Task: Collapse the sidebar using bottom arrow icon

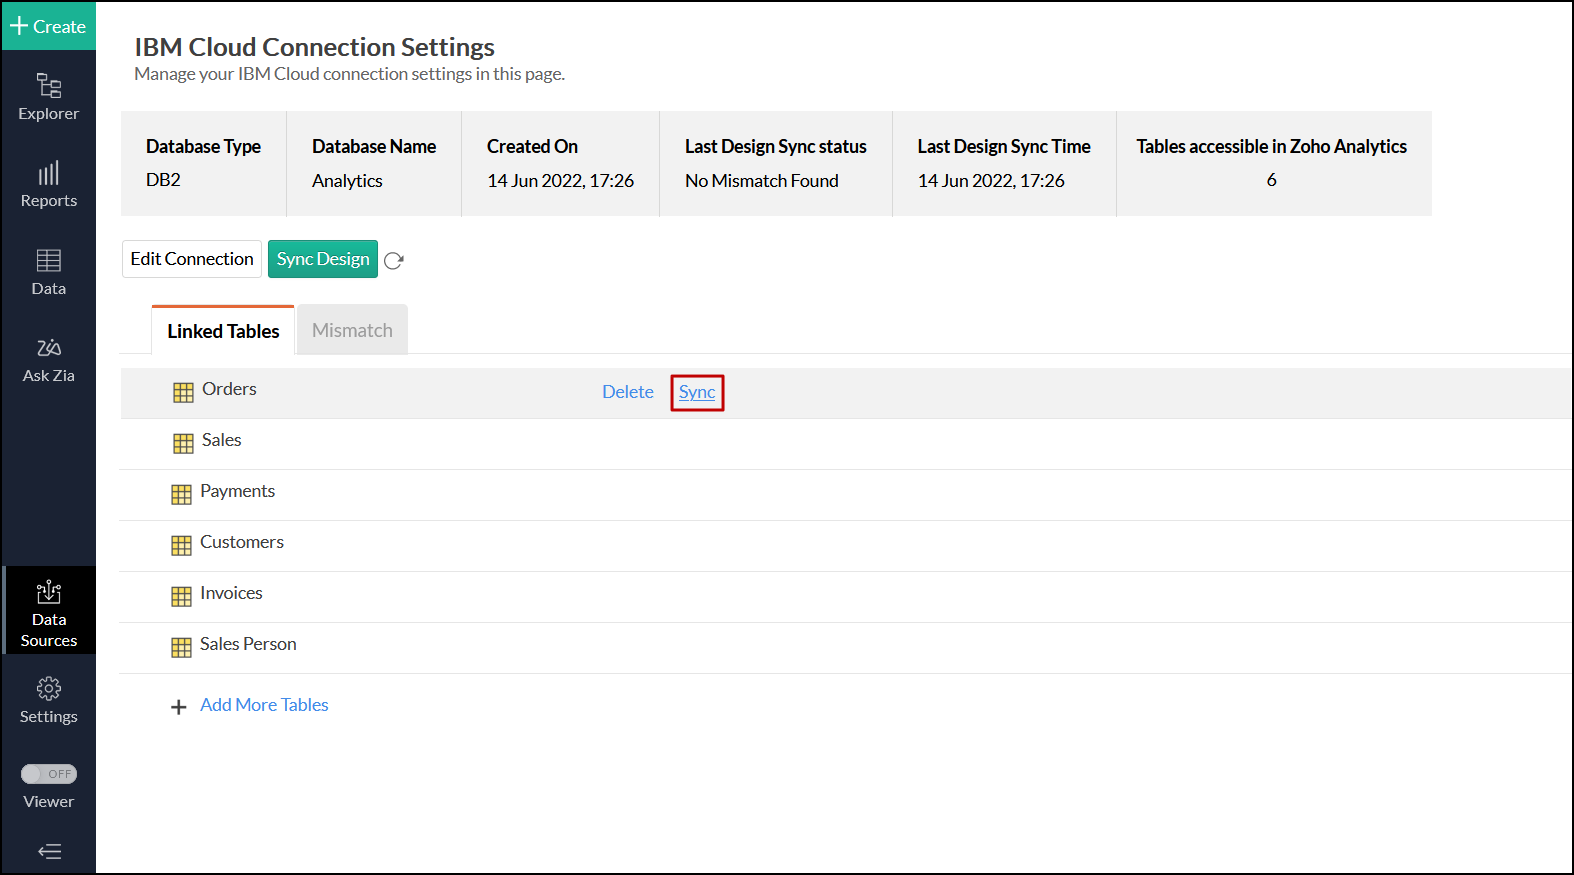Action: (49, 852)
